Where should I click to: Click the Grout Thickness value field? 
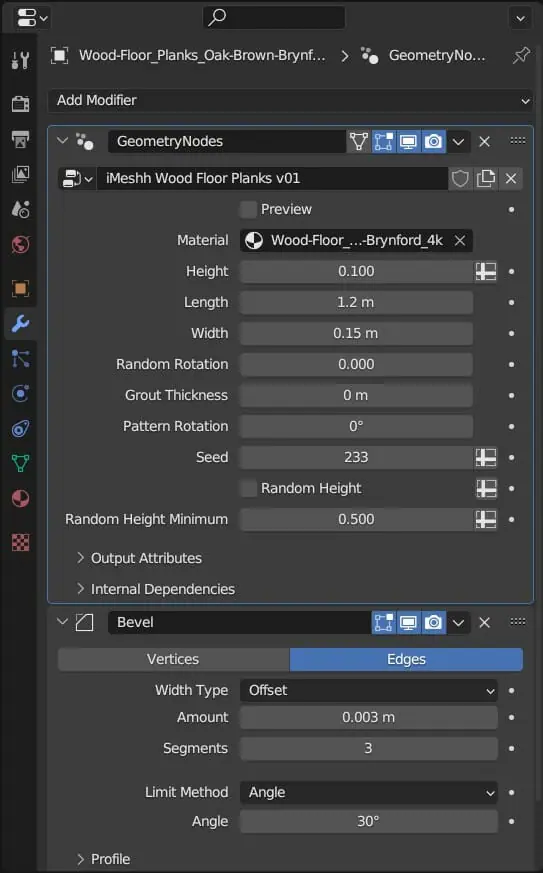356,395
